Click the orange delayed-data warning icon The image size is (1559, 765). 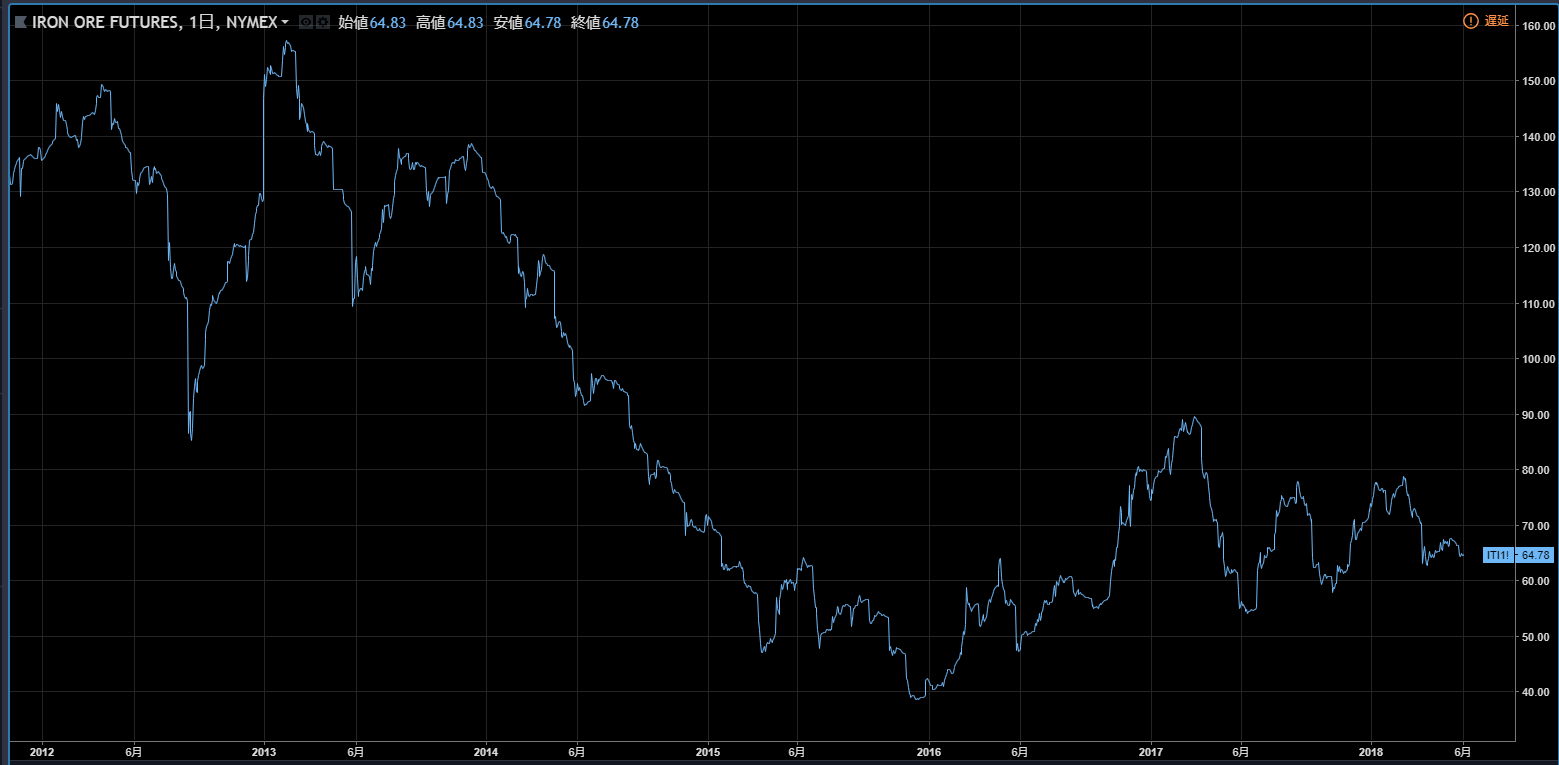(x=1470, y=21)
